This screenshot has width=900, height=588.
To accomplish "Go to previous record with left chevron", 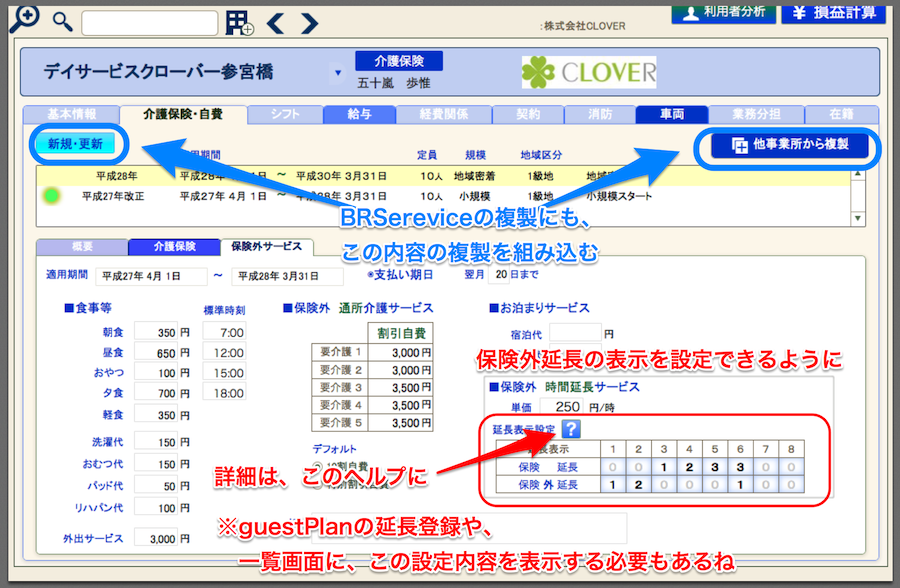I will coord(276,23).
